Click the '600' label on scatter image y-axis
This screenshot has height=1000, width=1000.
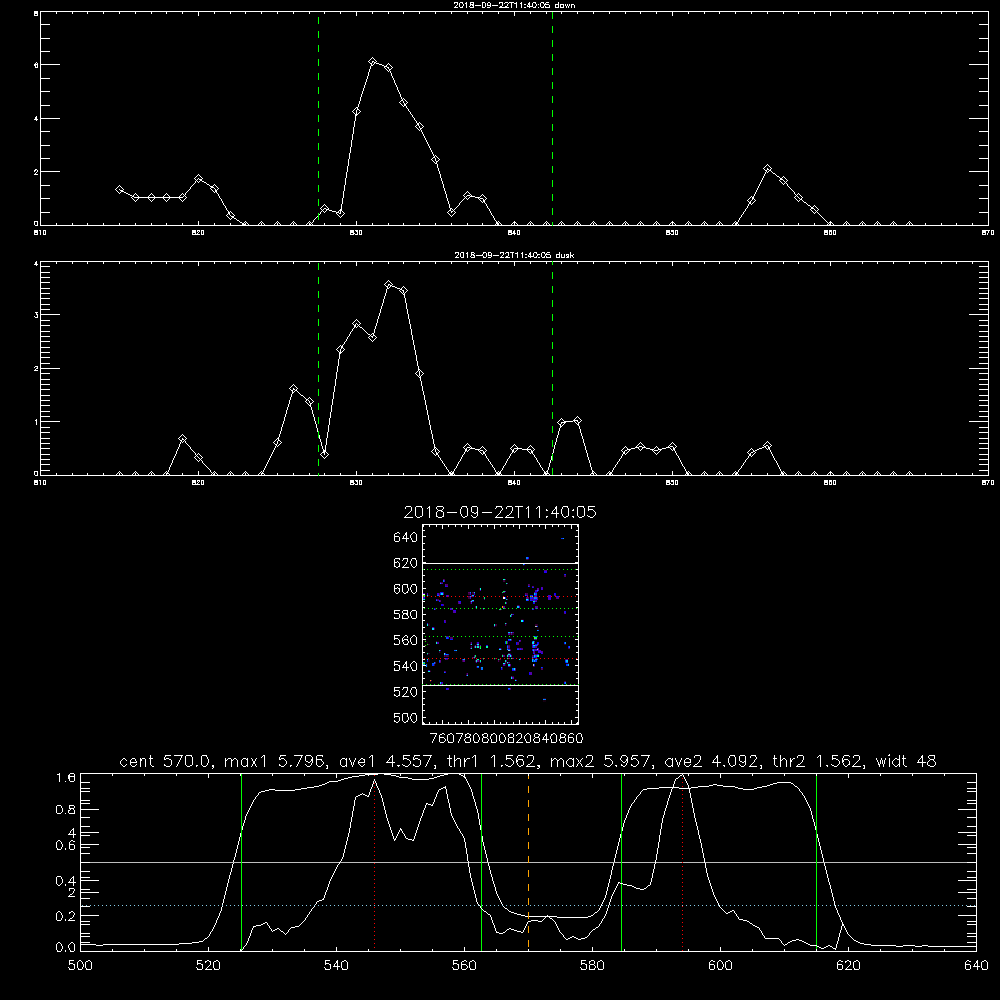pyautogui.click(x=406, y=589)
